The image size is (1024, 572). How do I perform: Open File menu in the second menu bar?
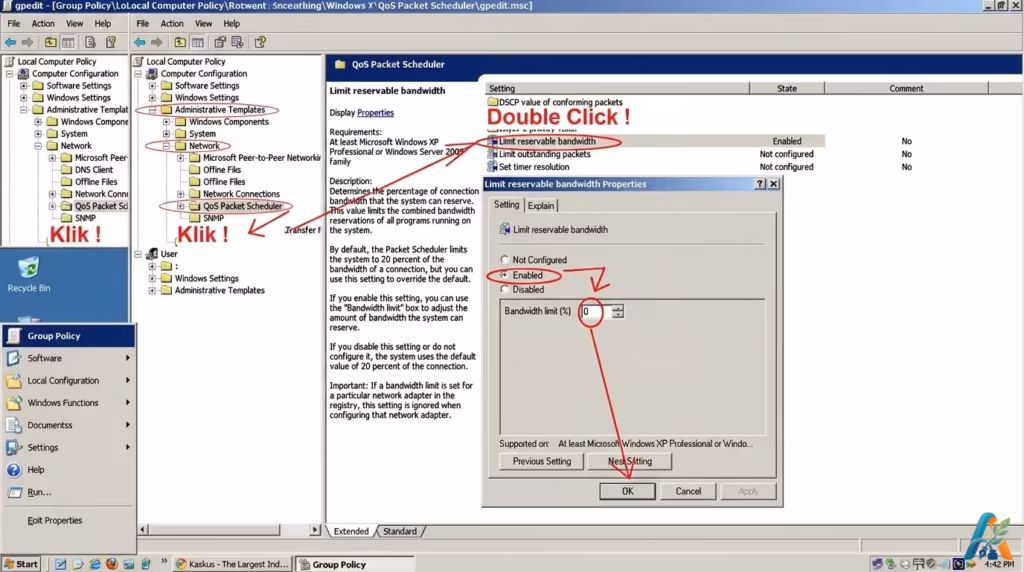click(142, 24)
